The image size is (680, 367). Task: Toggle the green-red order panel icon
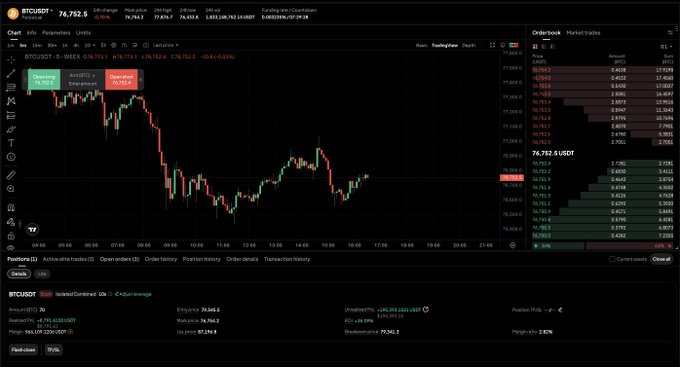click(514, 45)
